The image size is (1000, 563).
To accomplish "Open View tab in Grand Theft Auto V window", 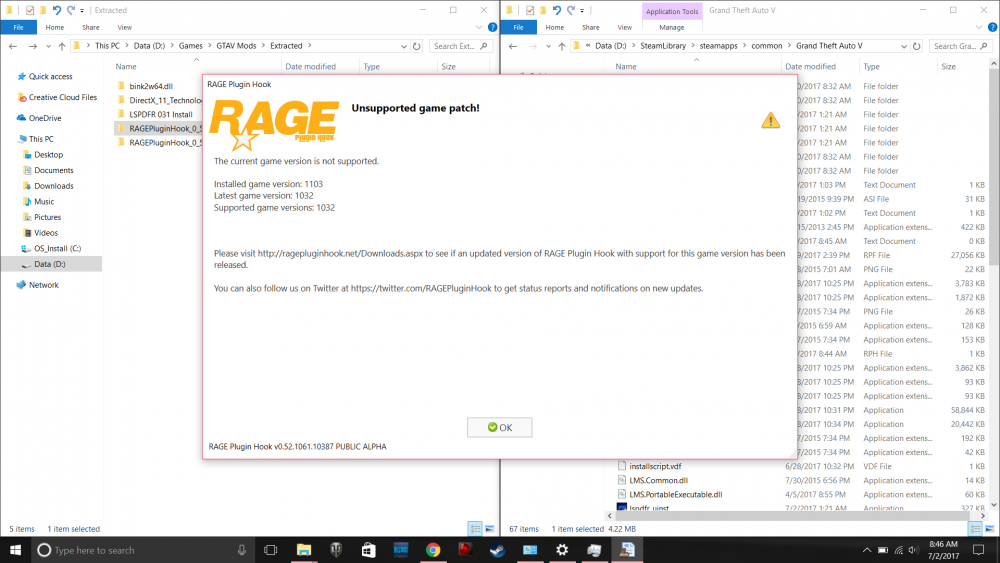I will point(624,27).
